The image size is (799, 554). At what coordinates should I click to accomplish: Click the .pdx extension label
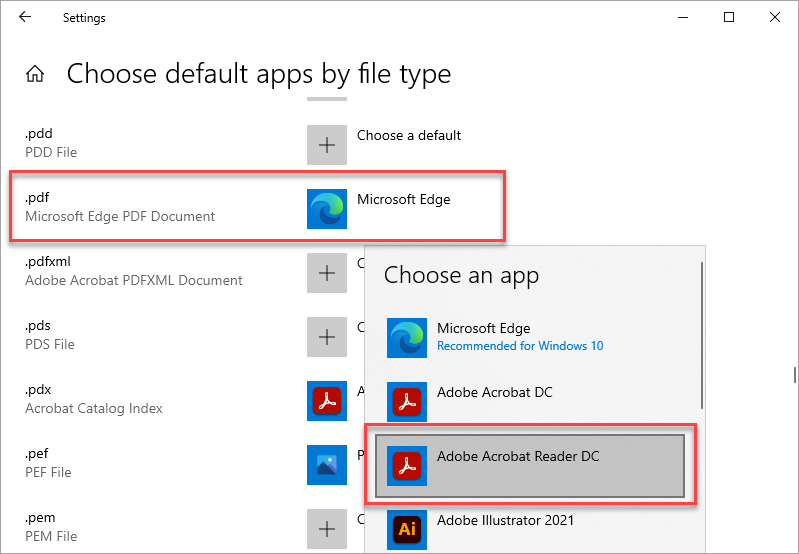coord(38,390)
